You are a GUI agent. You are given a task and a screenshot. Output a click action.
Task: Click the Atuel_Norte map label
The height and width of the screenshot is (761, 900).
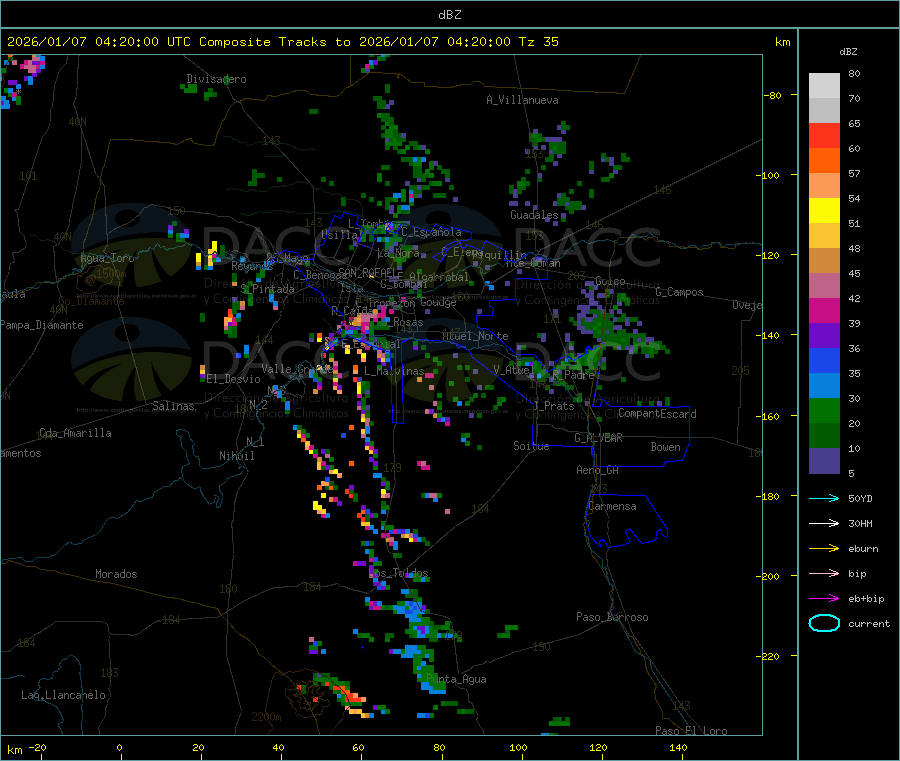click(475, 336)
